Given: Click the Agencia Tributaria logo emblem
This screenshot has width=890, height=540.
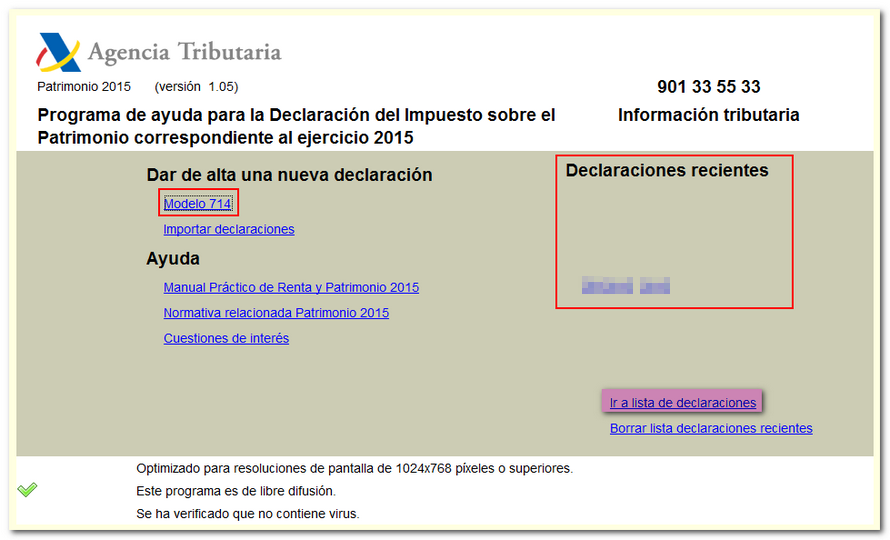Looking at the screenshot, I should tap(58, 53).
